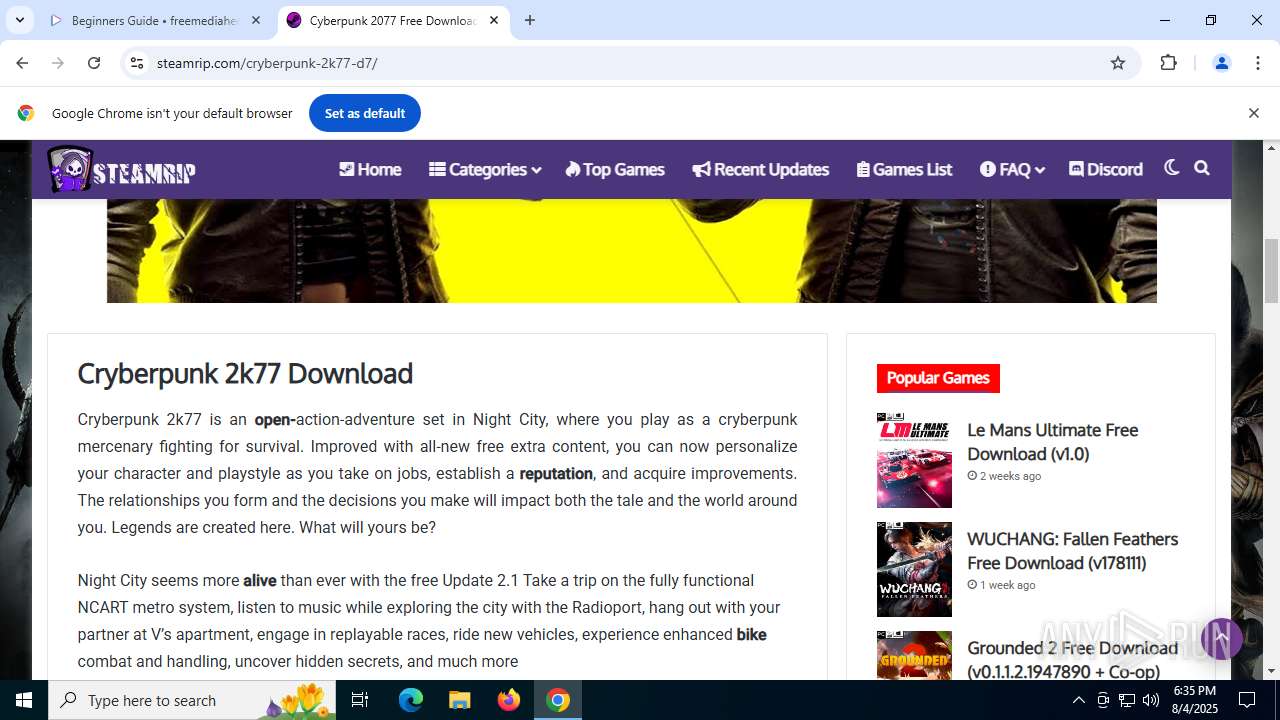Image resolution: width=1280 pixels, height=720 pixels.
Task: Click the taskbar search box
Action: point(192,700)
